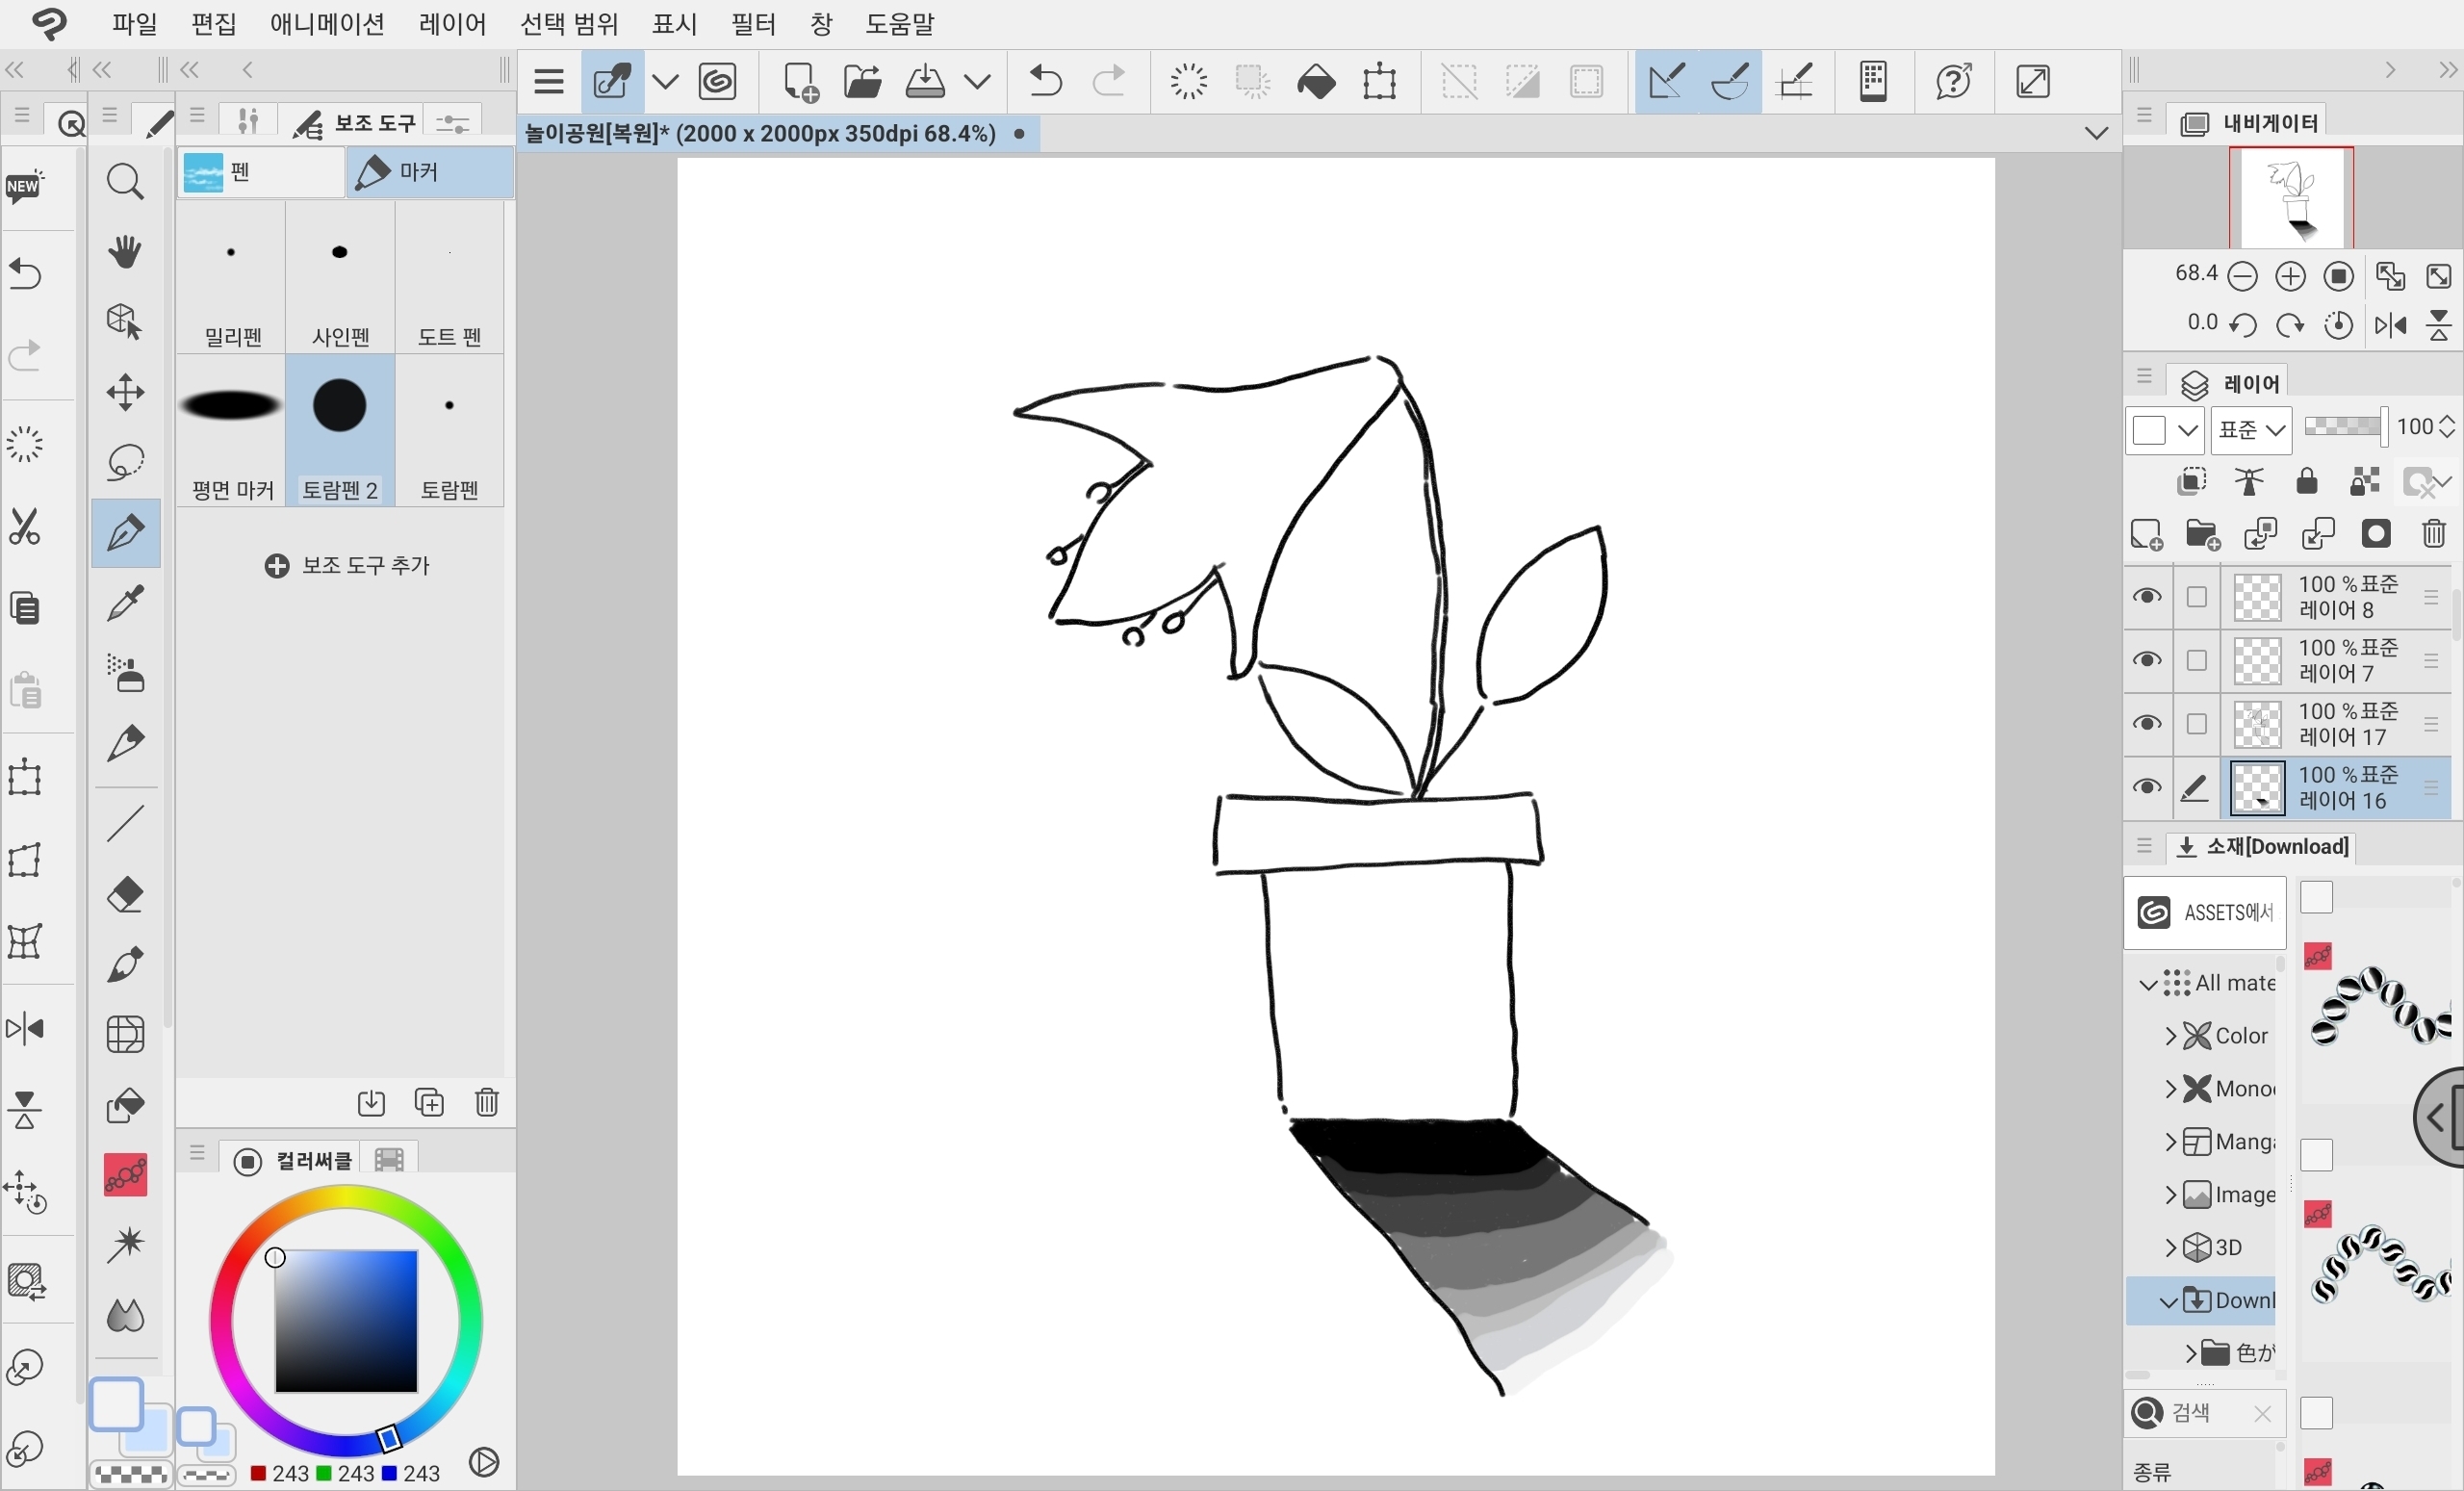
Task: Hide 레이어 8 with eye icon
Action: click(x=2146, y=597)
